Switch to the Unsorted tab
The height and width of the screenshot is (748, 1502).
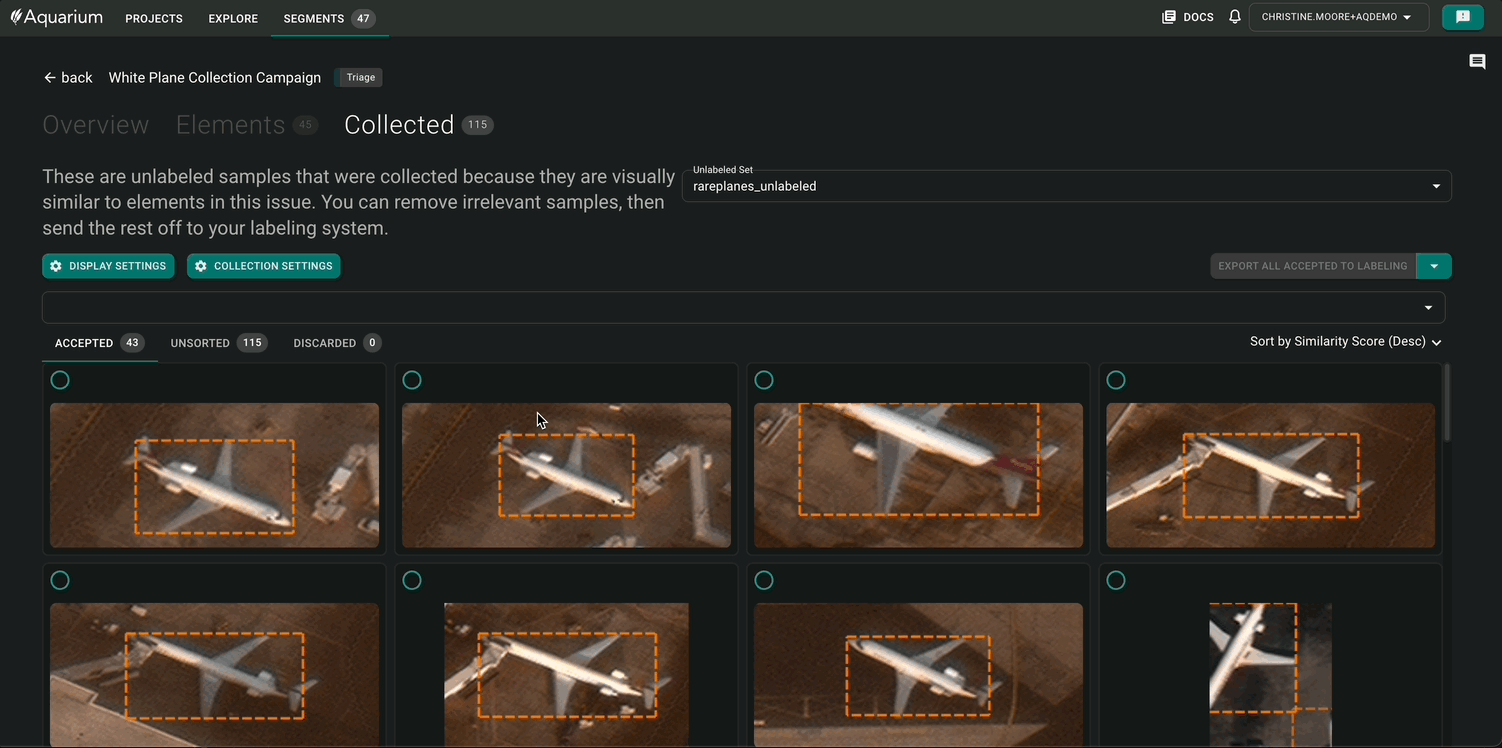tap(216, 343)
